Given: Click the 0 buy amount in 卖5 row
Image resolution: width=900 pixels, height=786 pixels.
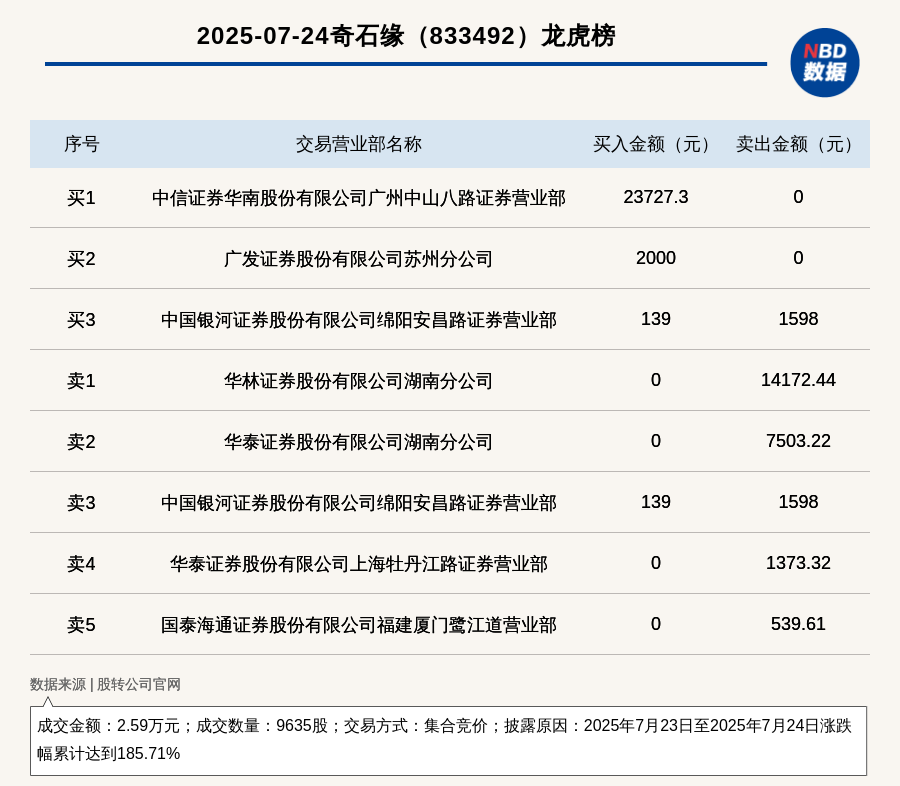Looking at the screenshot, I should 655,624.
